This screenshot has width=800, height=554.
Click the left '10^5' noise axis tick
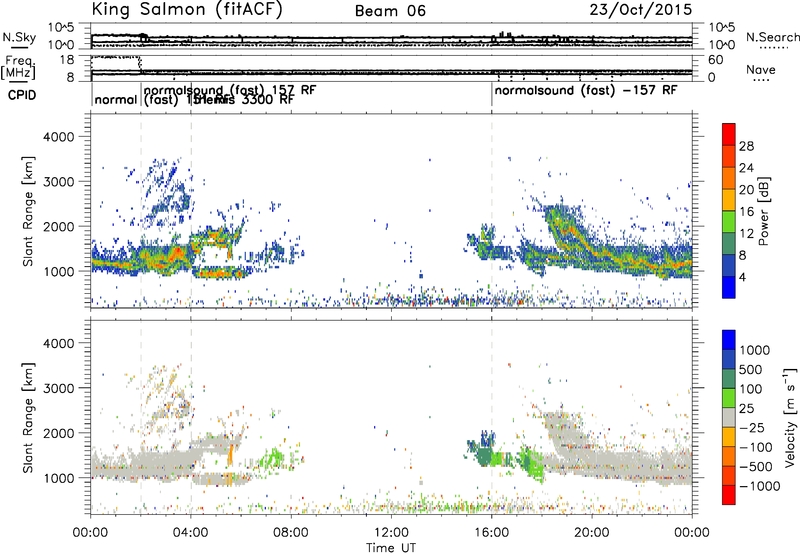61,27
